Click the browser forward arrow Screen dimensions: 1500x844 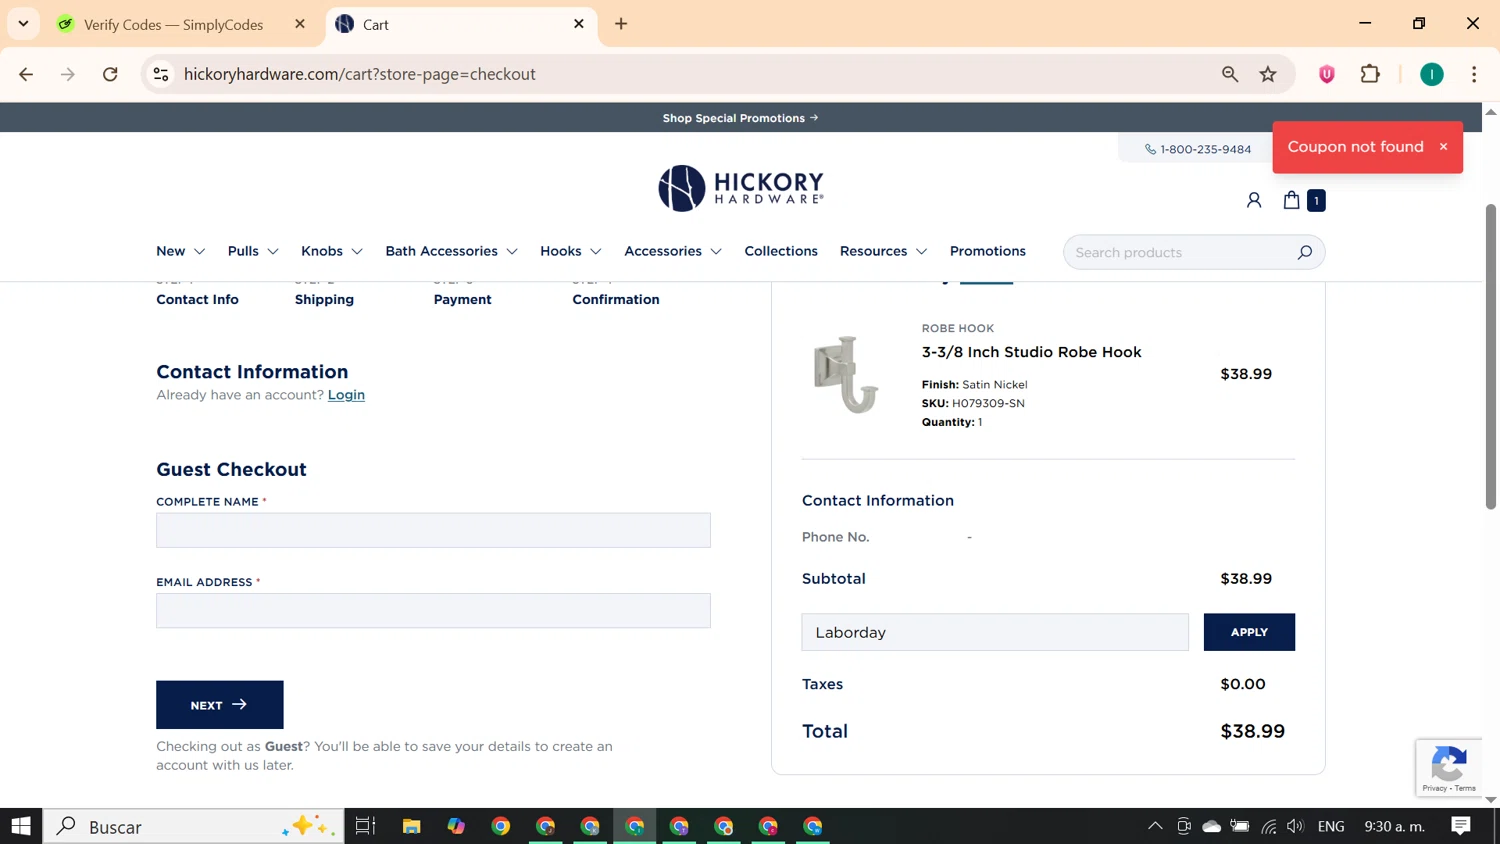68,74
